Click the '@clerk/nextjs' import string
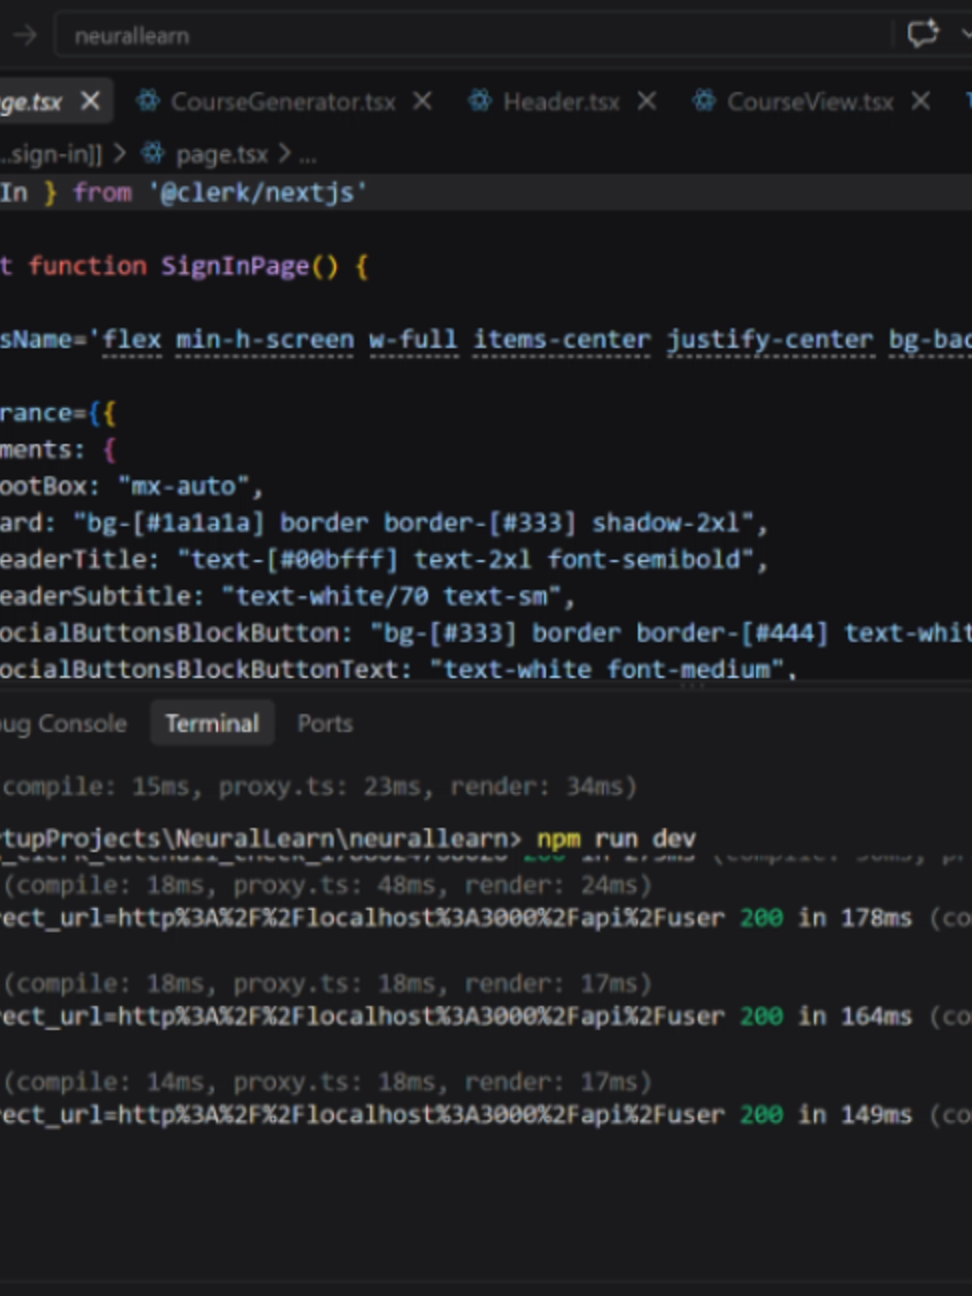972x1296 pixels. [258, 192]
